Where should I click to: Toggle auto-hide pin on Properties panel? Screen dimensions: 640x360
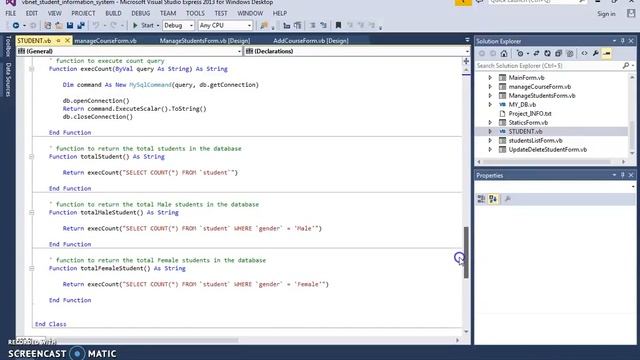[x=623, y=175]
